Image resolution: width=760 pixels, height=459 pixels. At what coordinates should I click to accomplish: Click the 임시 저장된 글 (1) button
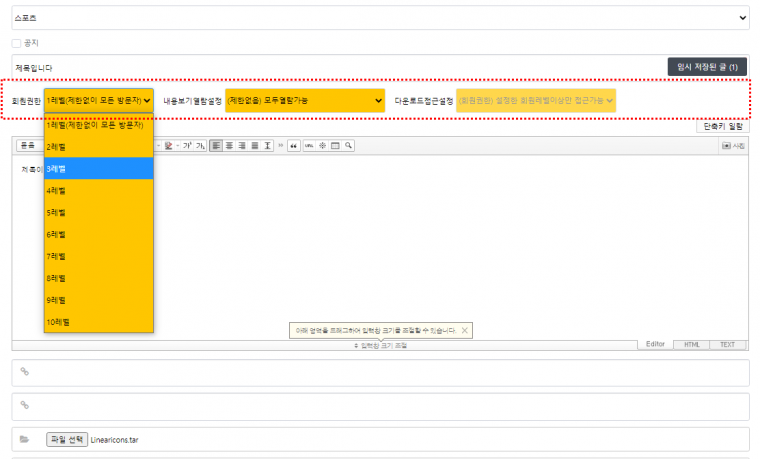(707, 67)
